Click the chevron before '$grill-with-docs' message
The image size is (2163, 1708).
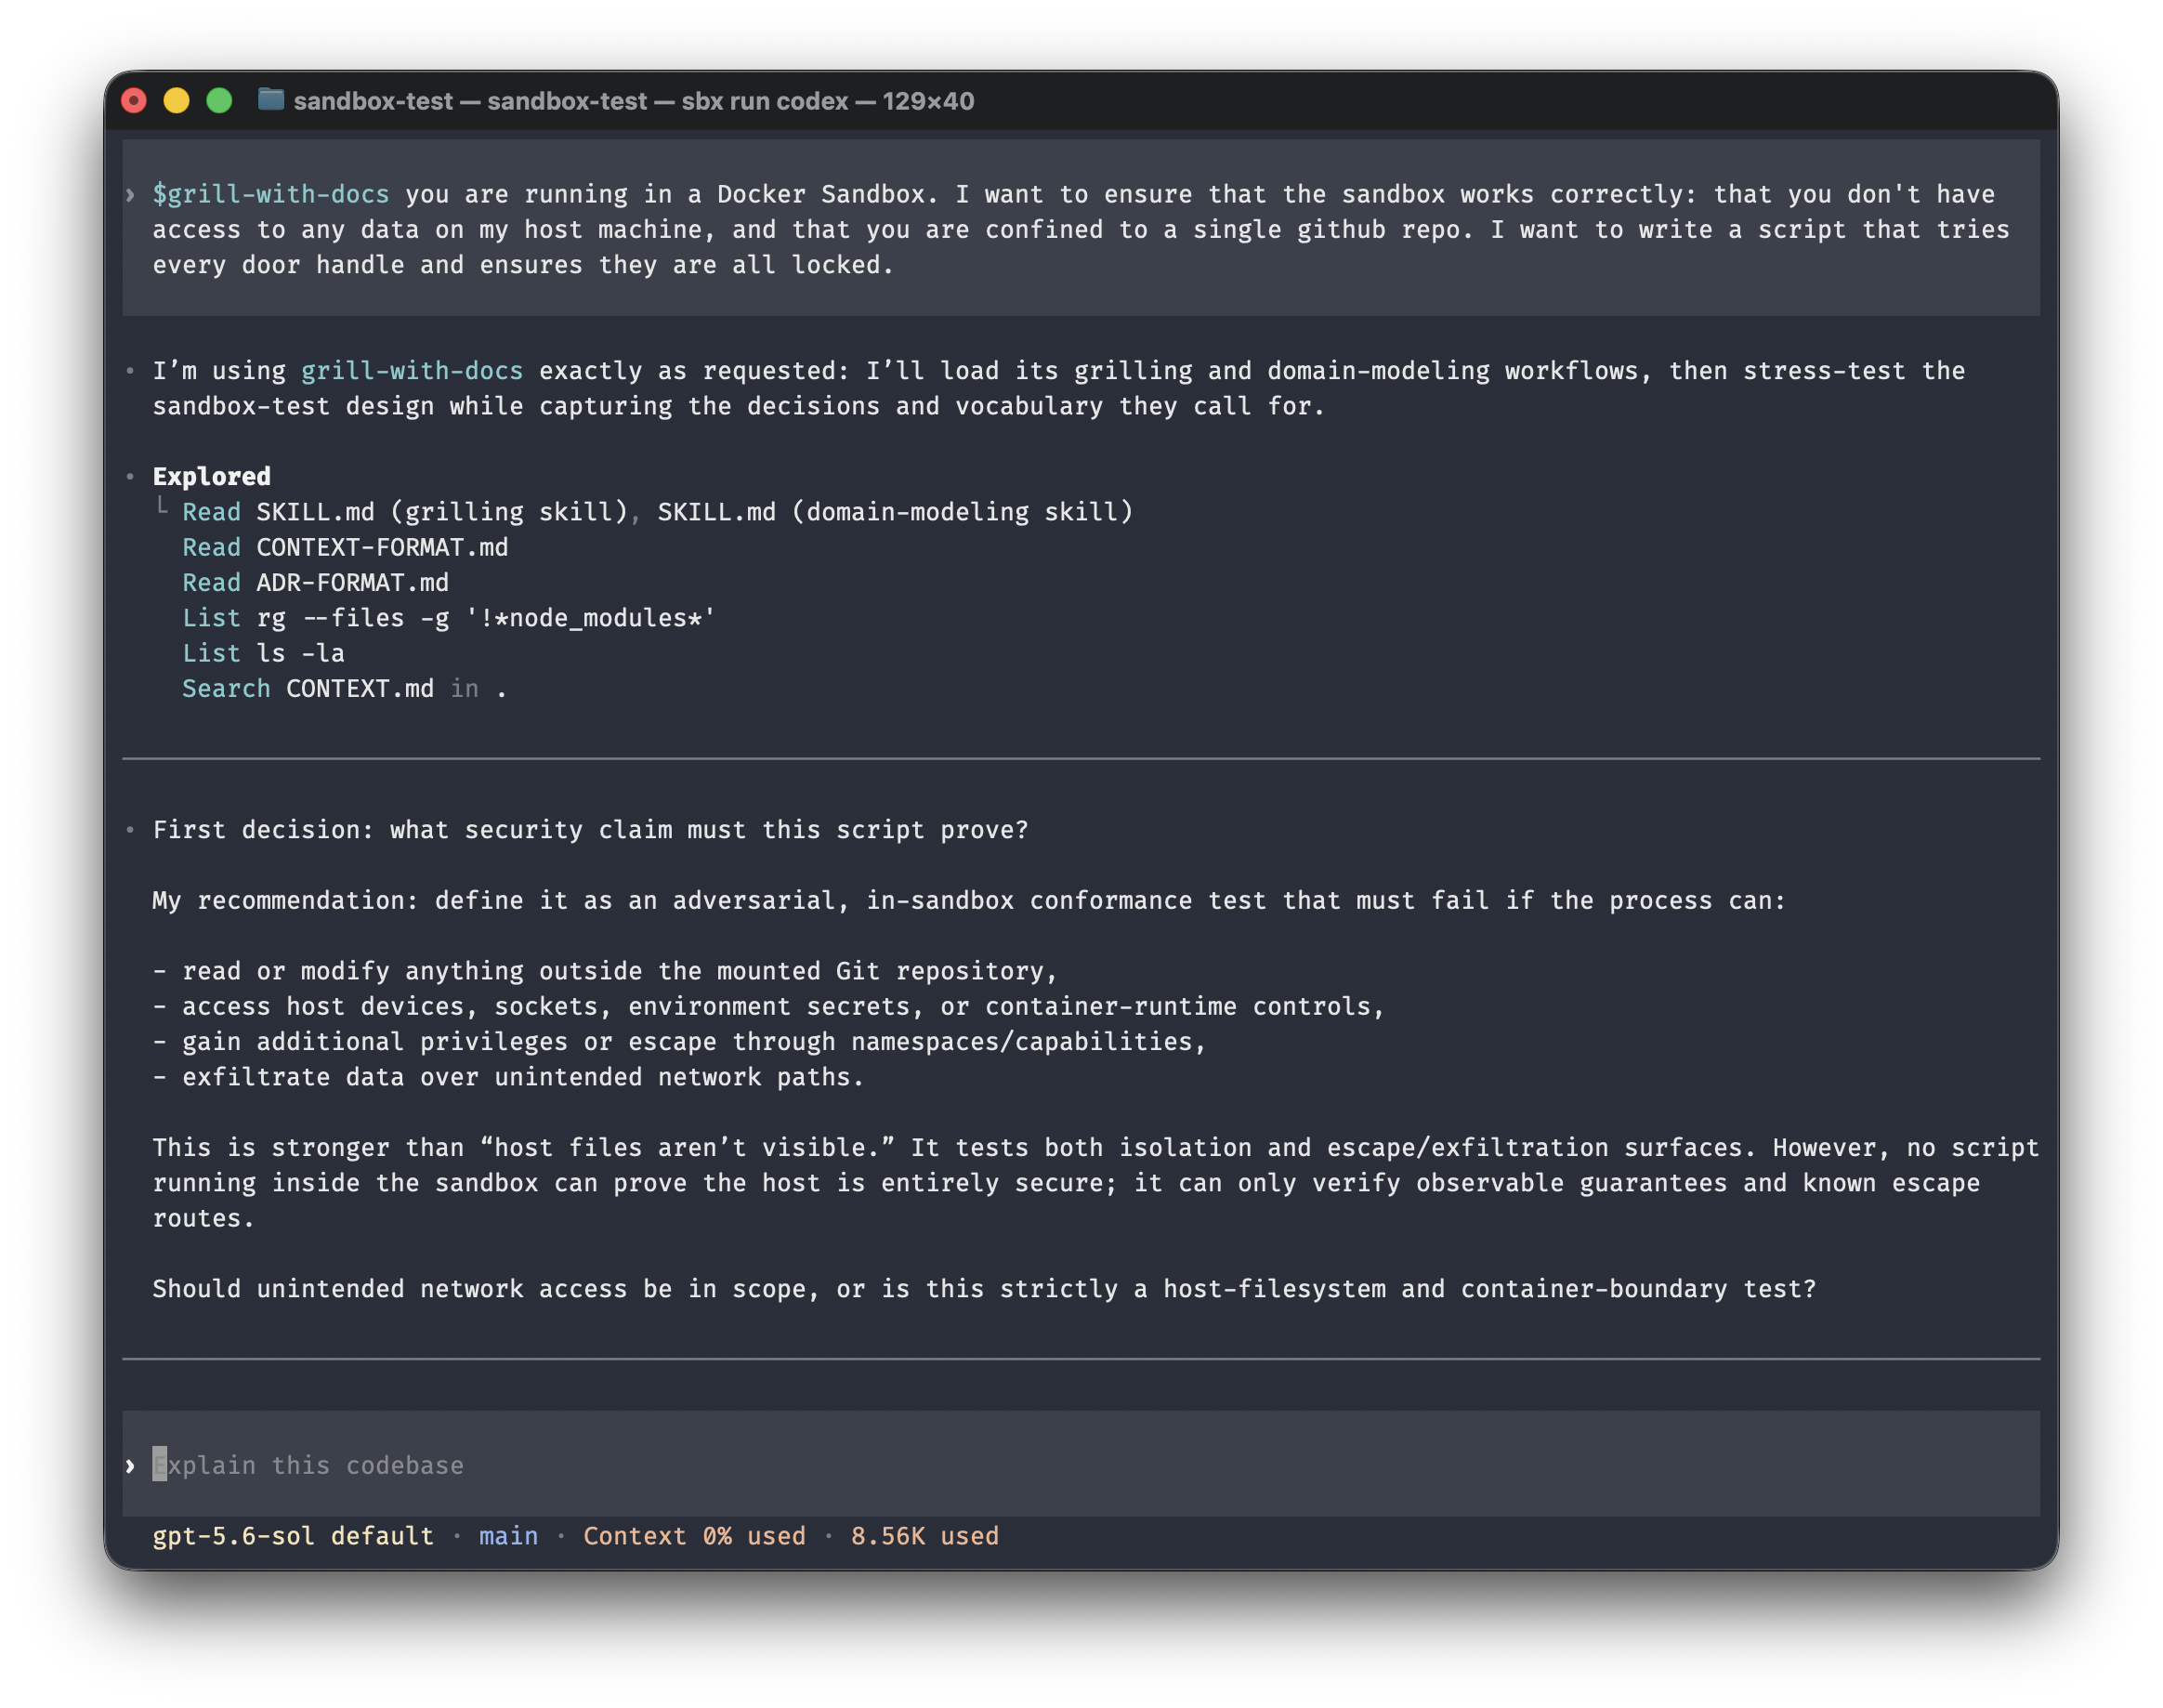point(130,195)
